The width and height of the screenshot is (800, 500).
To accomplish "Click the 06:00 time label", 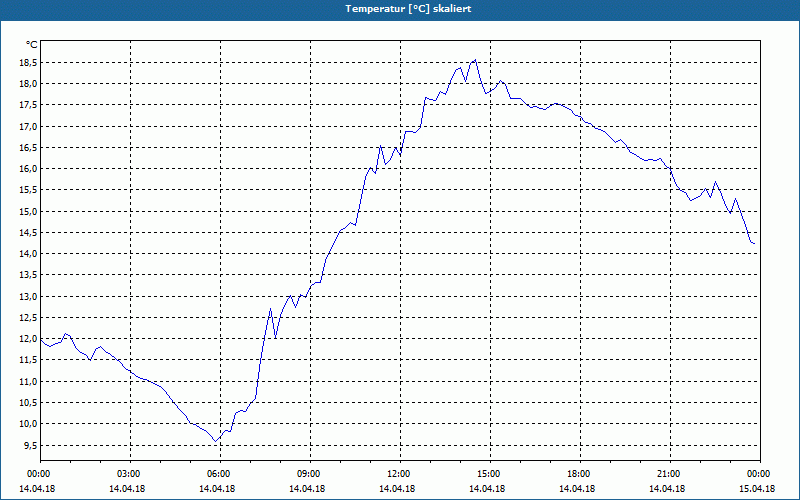I will click(218, 474).
